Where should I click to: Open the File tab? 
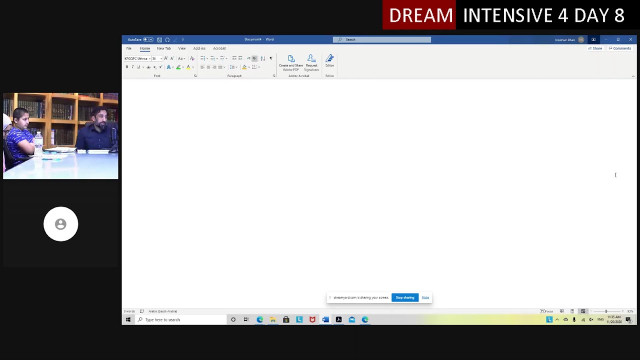(x=129, y=49)
